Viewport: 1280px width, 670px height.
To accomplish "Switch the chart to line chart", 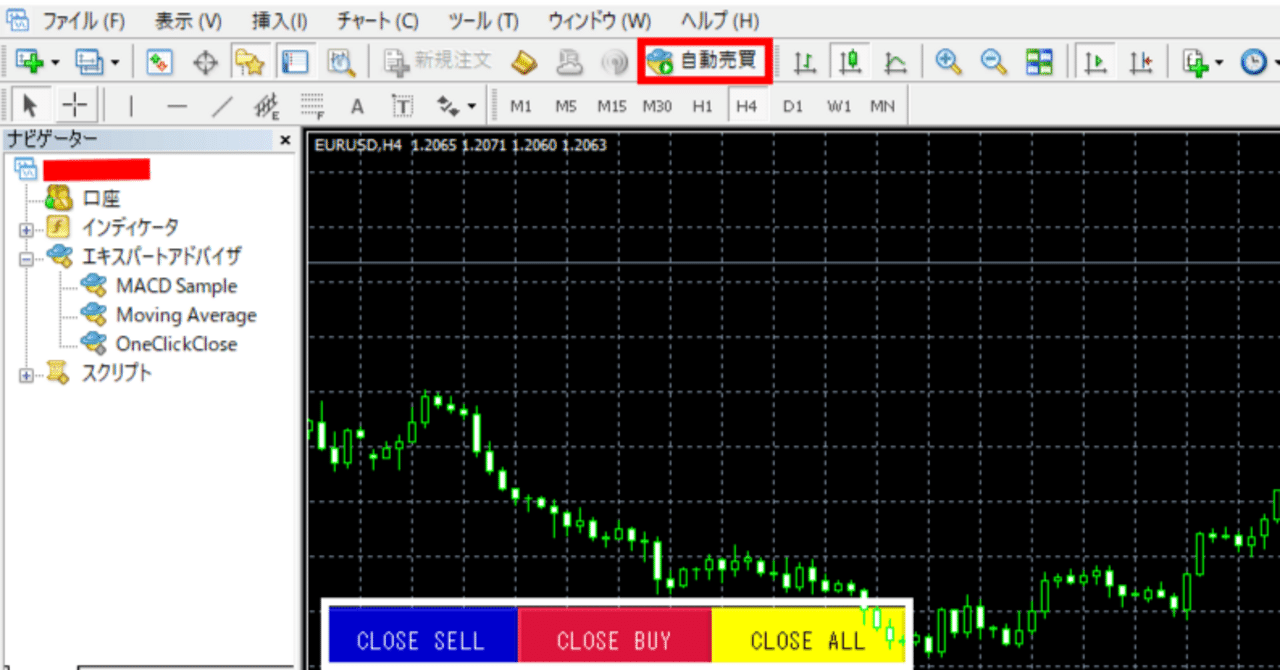I will (896, 62).
